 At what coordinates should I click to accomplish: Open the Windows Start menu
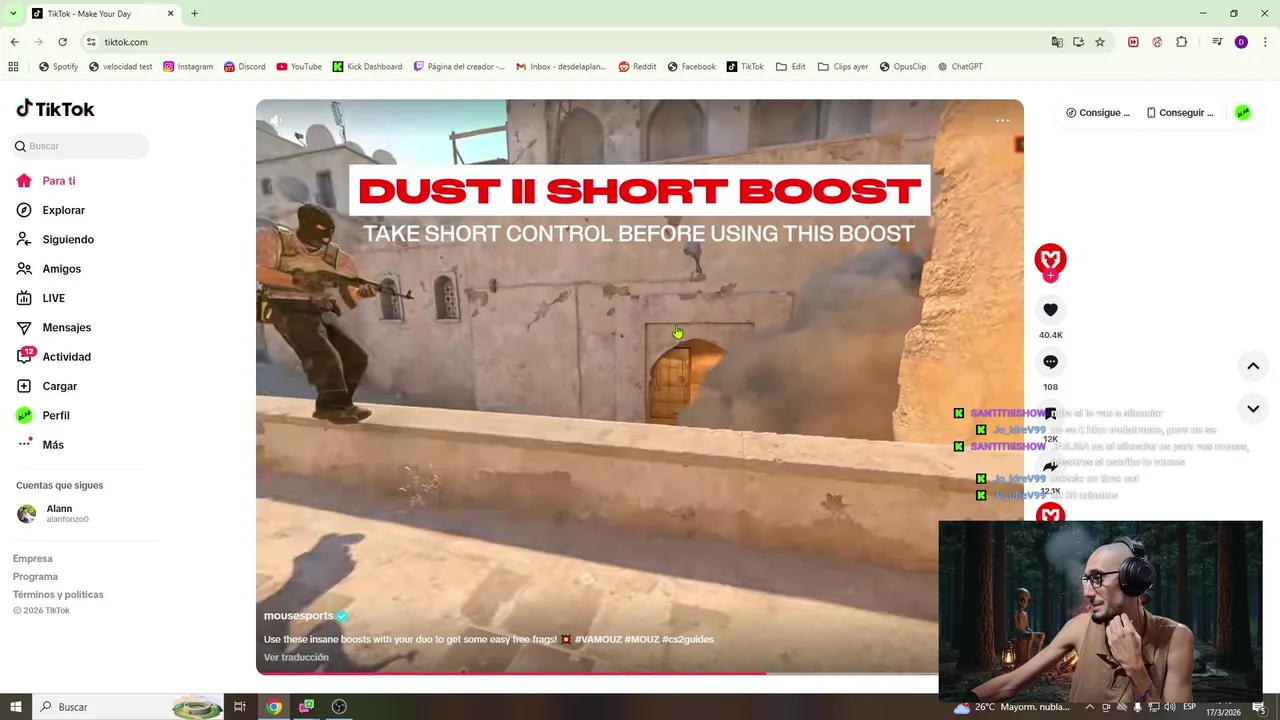pyautogui.click(x=16, y=707)
